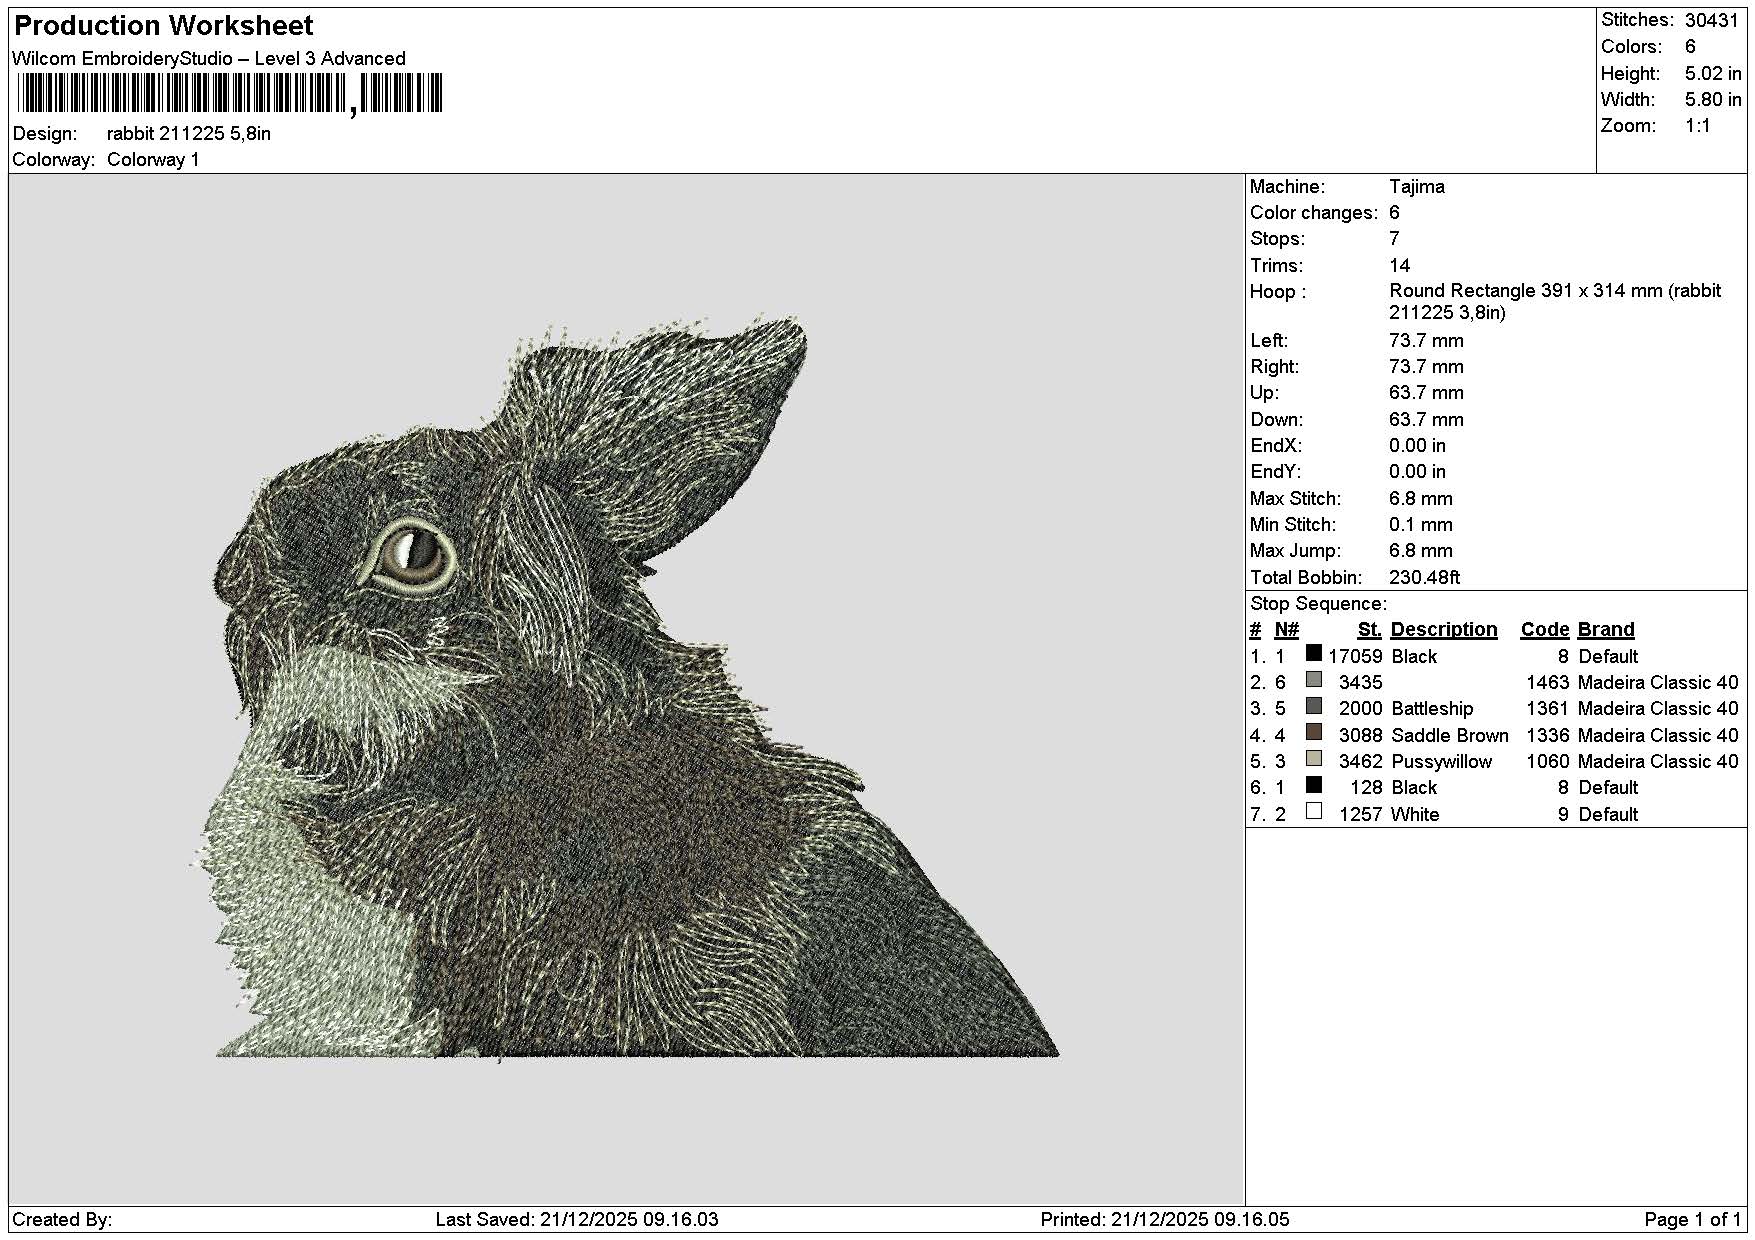Click the 'Wilcom EmbroideryStudio – Level 3 Advanced' text
The width and height of the screenshot is (1755, 1240).
(x=208, y=59)
